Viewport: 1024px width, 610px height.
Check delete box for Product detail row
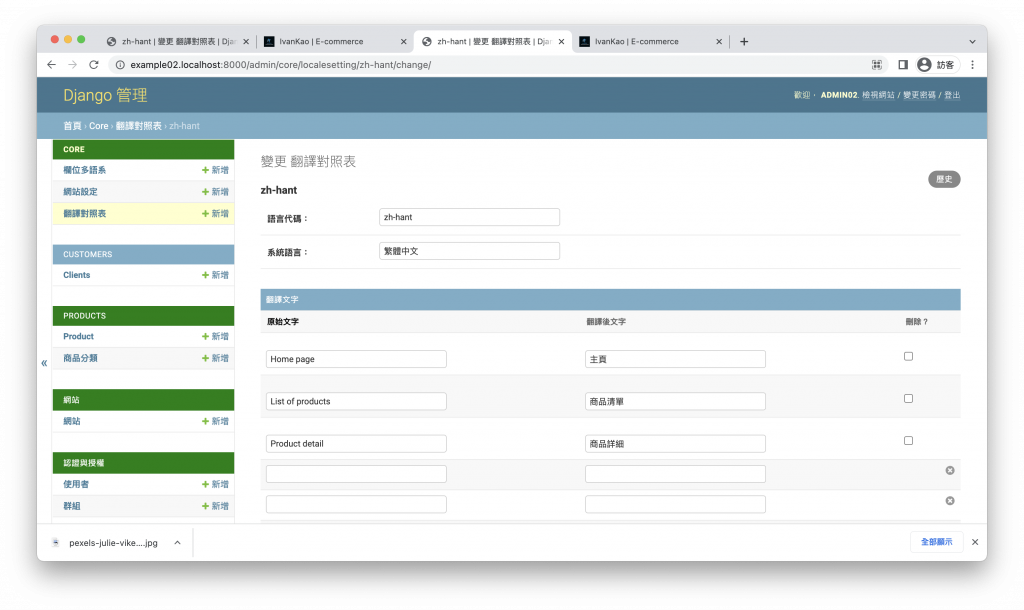click(908, 440)
